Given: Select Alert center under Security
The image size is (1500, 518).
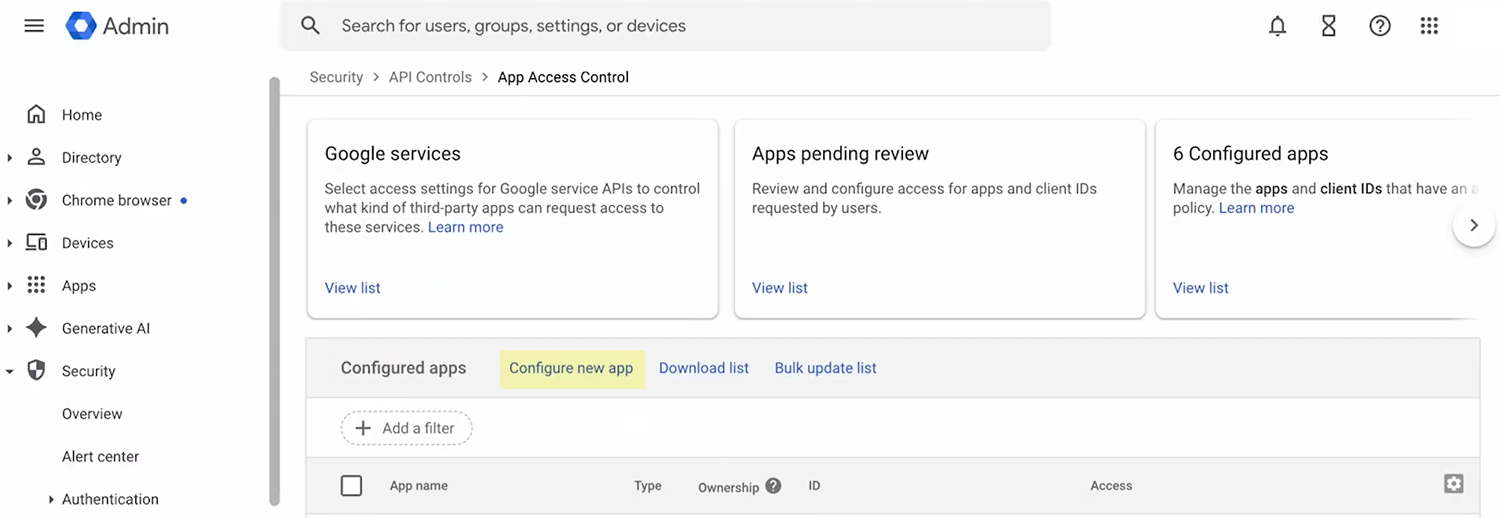Looking at the screenshot, I should pyautogui.click(x=100, y=457).
